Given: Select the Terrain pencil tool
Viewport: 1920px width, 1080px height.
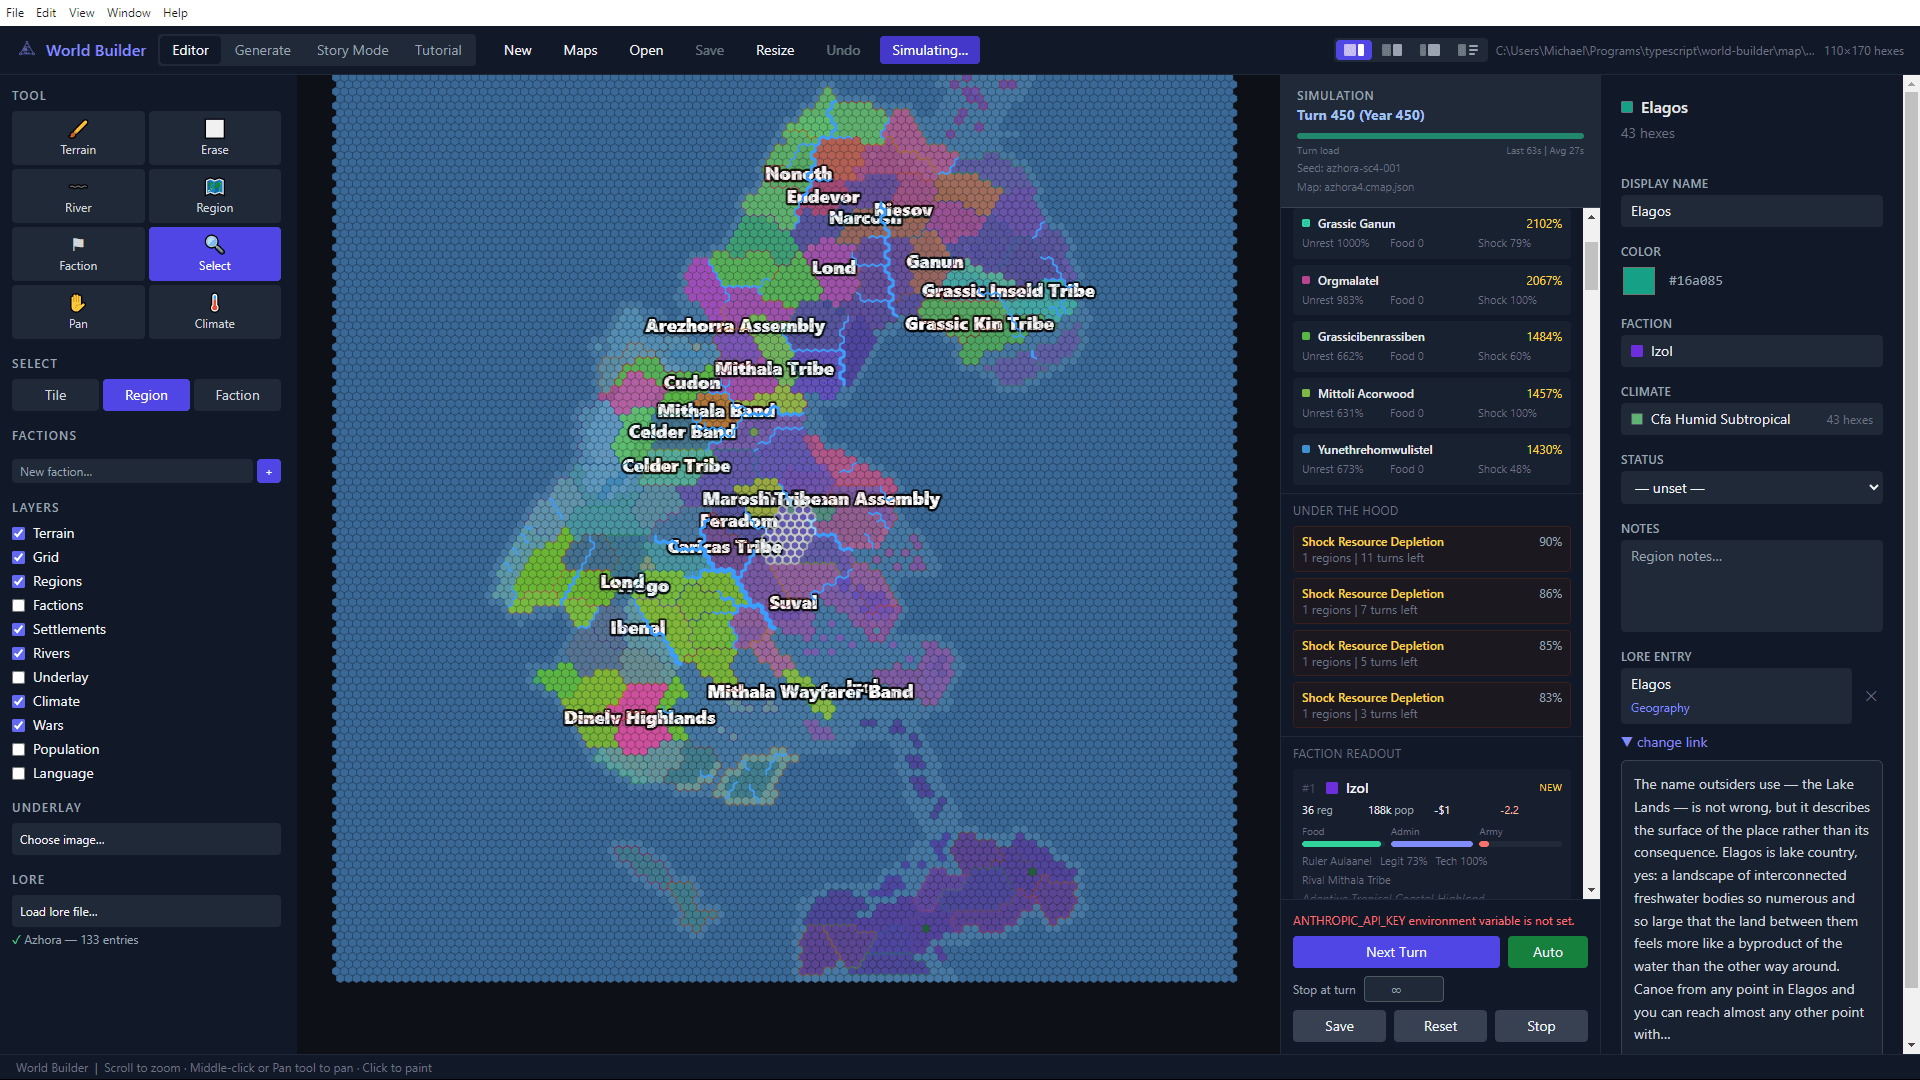Looking at the screenshot, I should [x=78, y=138].
